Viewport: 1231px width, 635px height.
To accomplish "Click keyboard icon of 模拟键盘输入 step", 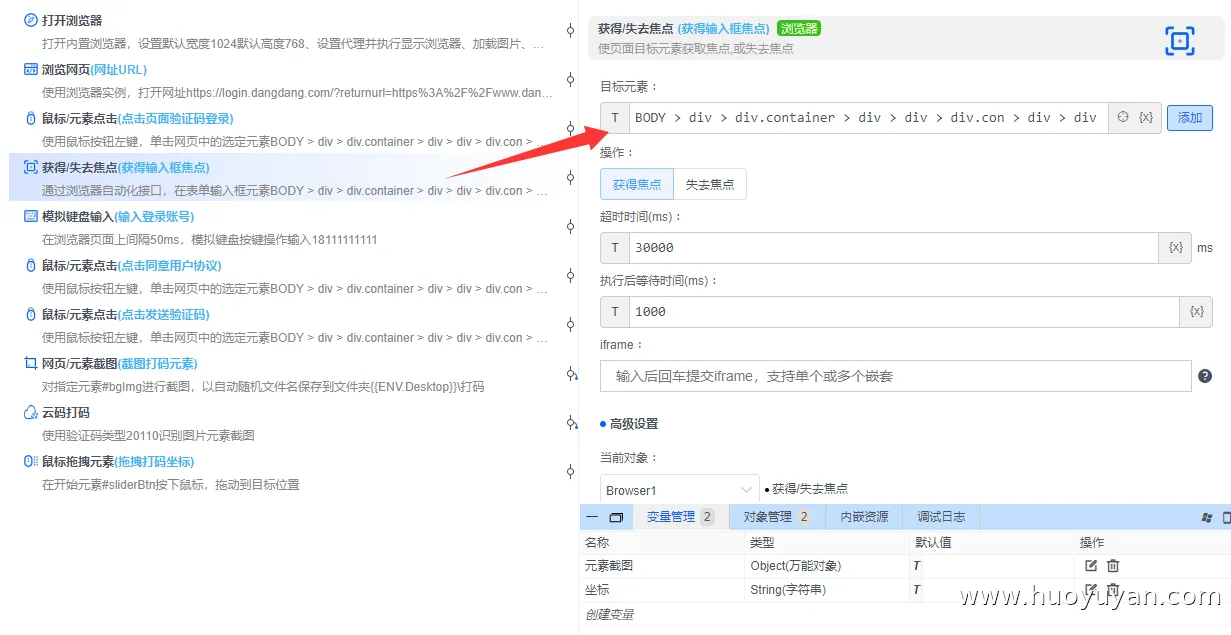I will [x=31, y=216].
